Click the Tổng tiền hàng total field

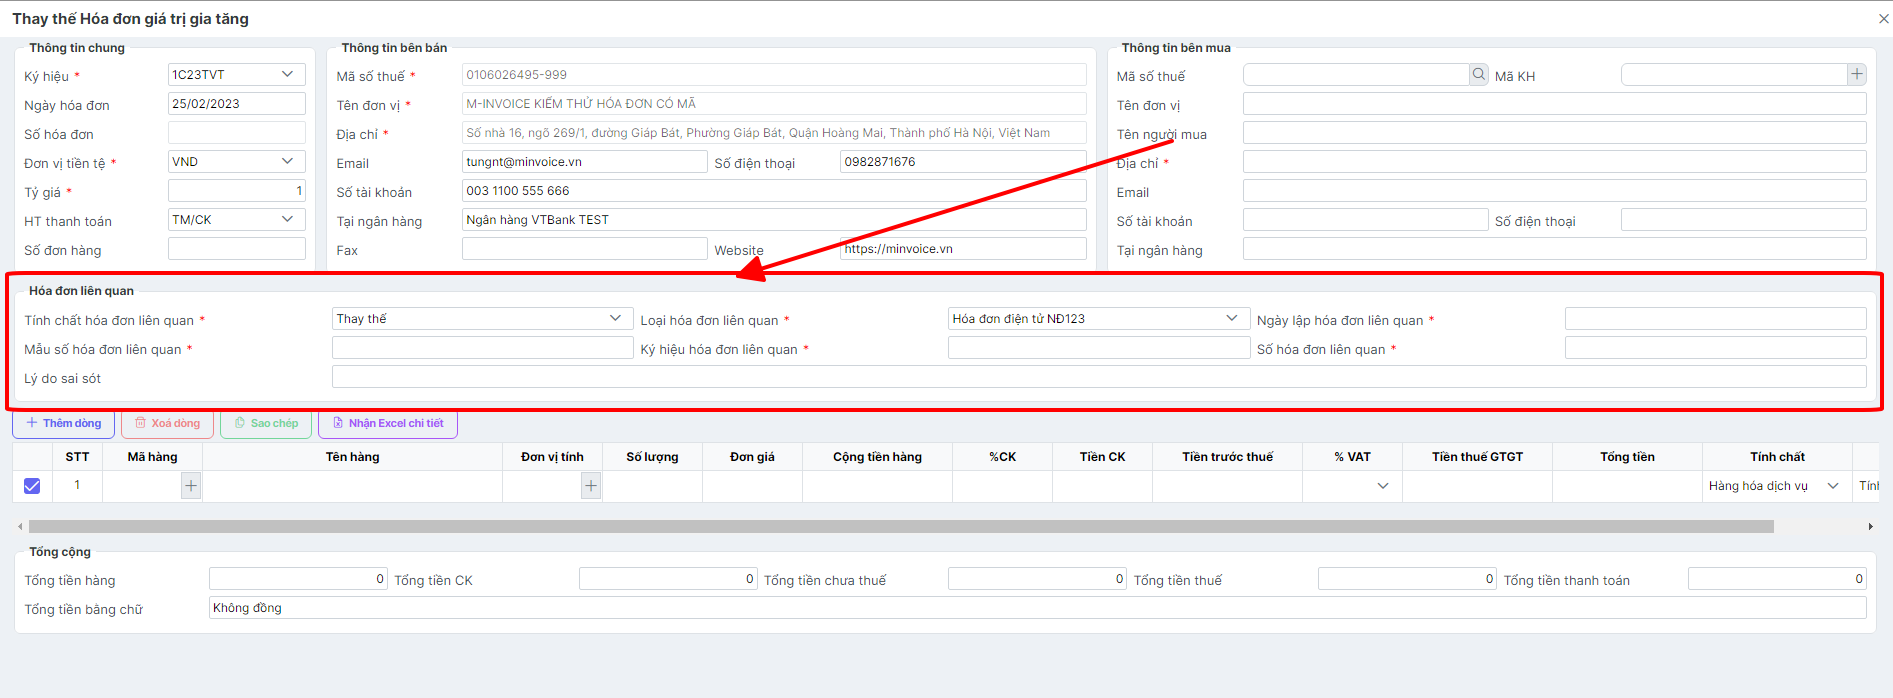point(298,579)
